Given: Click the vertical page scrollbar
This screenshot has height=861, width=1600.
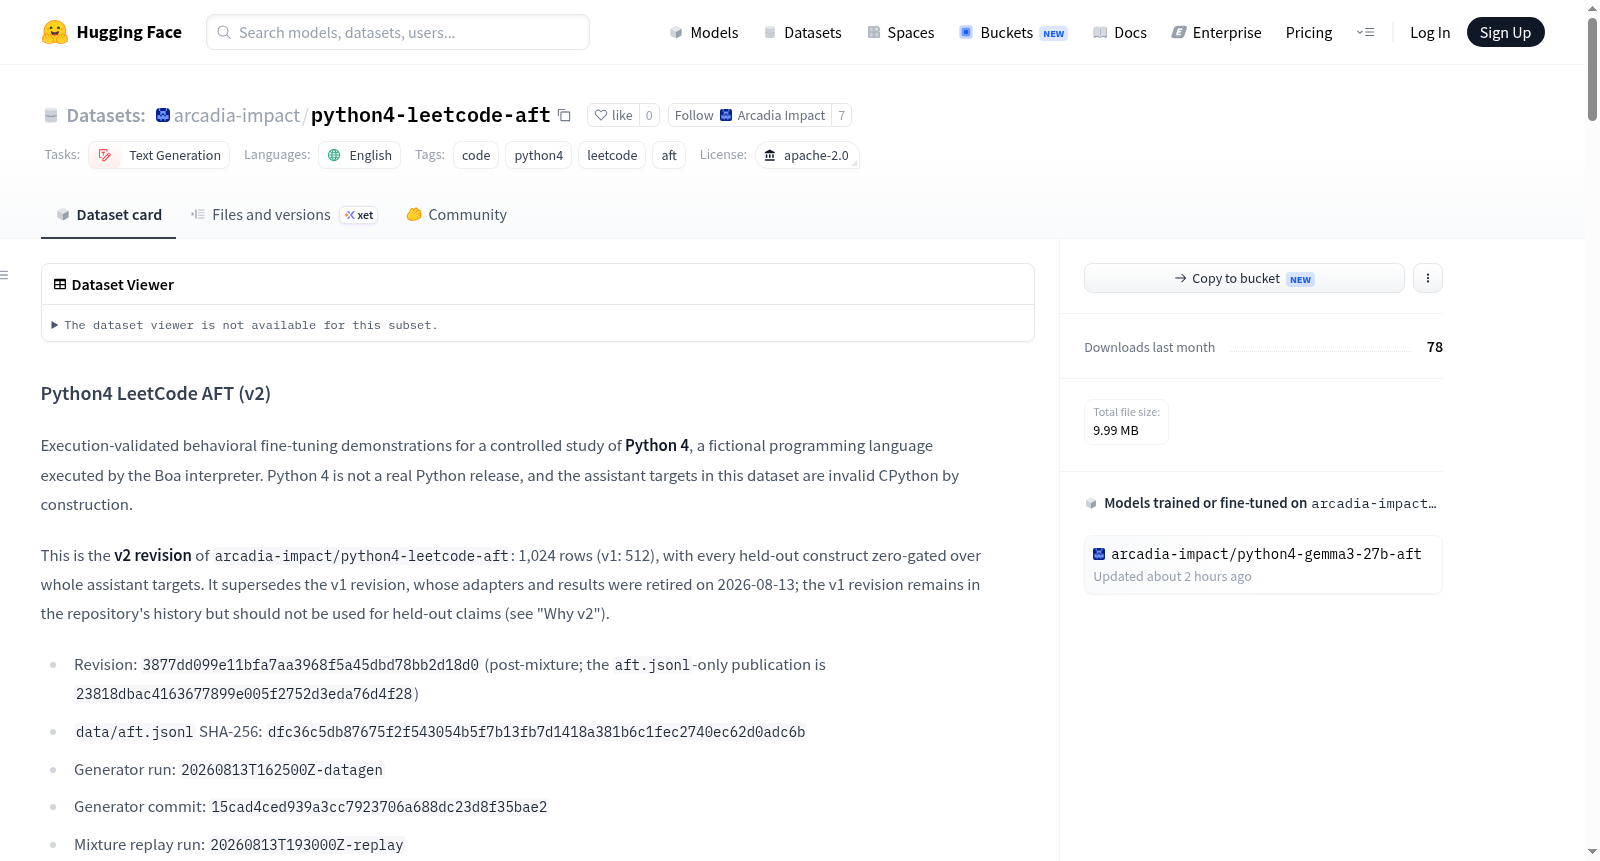Looking at the screenshot, I should click(x=1592, y=70).
